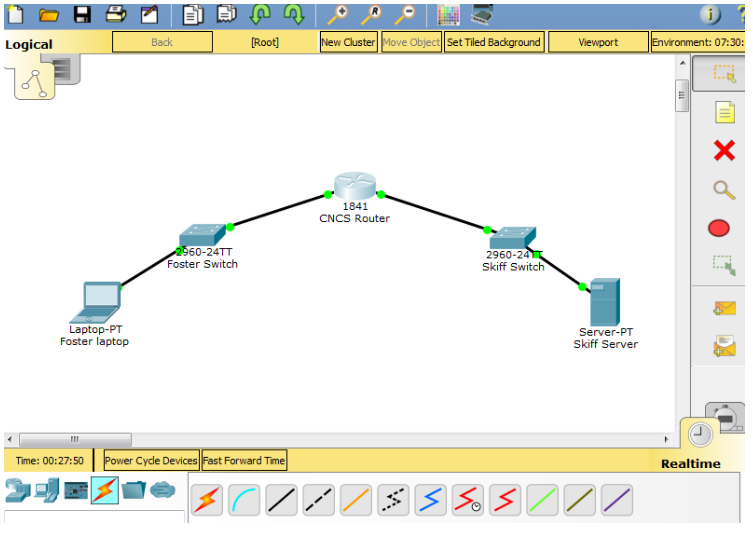Select the Foster laptop device

96,302
